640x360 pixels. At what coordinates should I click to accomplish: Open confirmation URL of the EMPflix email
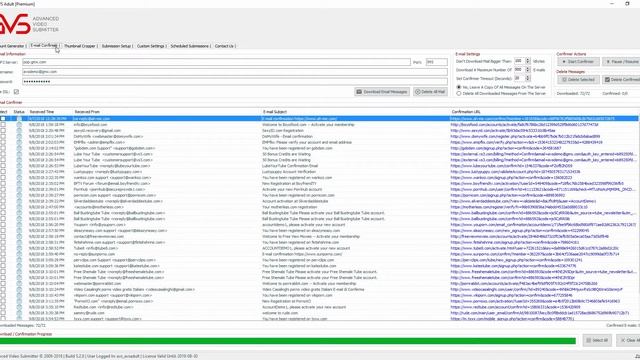(x=527, y=142)
